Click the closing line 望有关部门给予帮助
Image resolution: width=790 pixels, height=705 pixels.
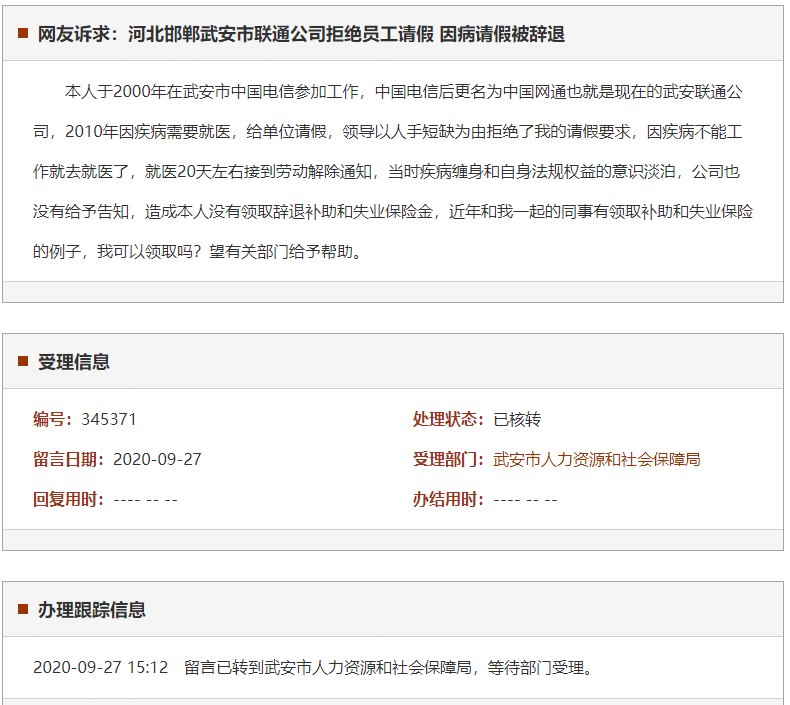click(281, 251)
